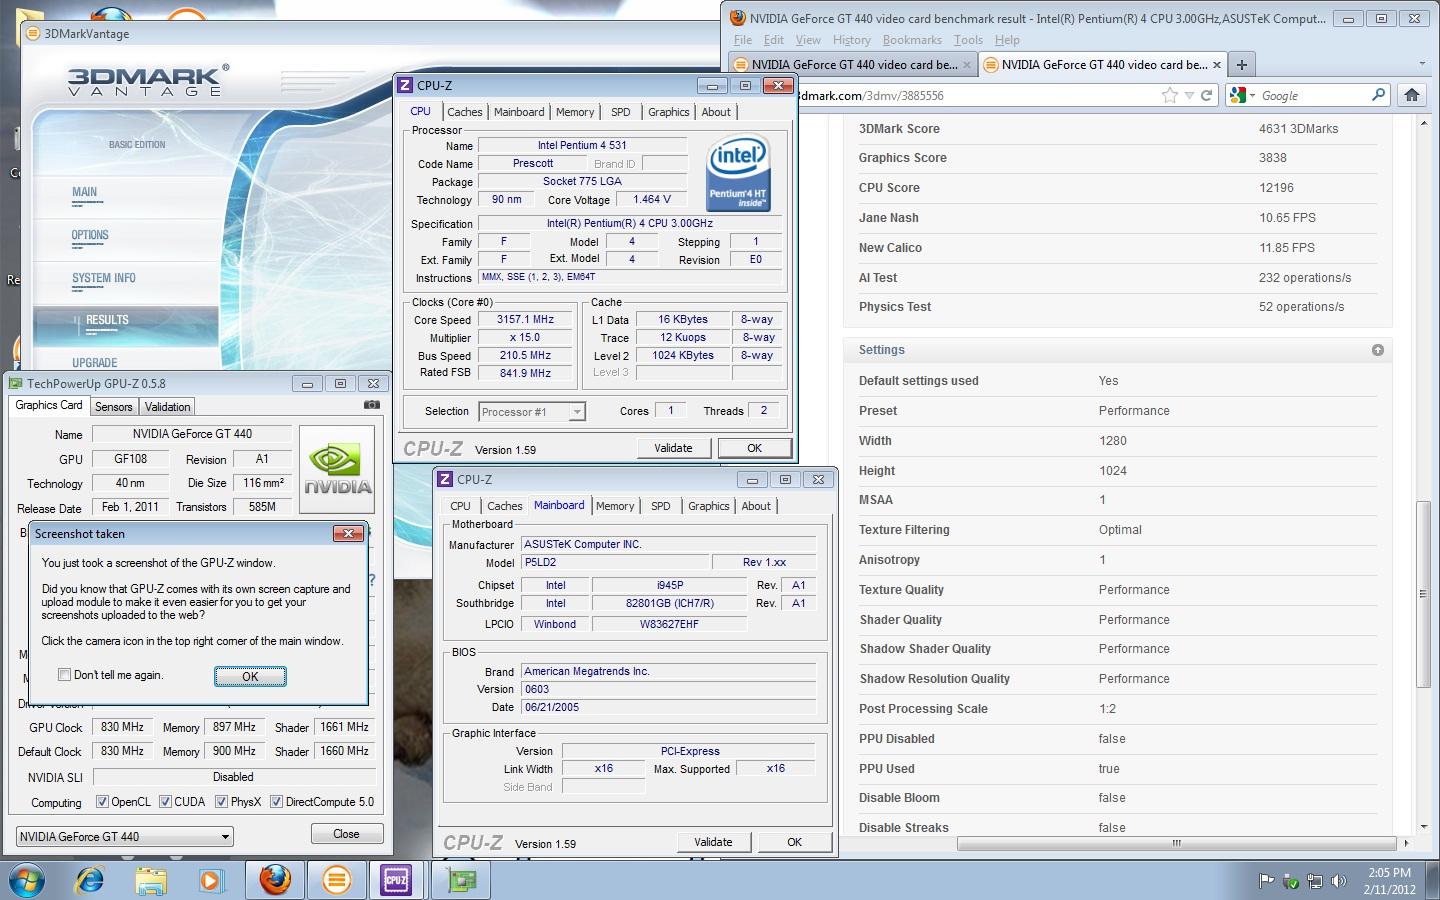Click Validate in the top CPU-Z window
The image size is (1440, 900).
[673, 448]
